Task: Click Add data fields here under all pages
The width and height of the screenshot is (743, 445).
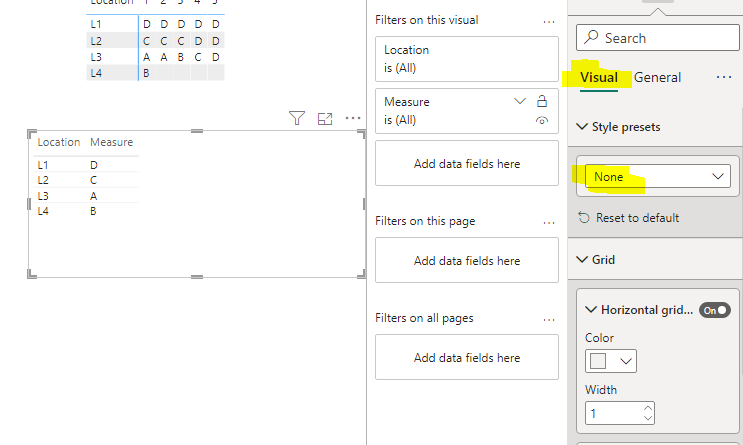Action: point(467,357)
